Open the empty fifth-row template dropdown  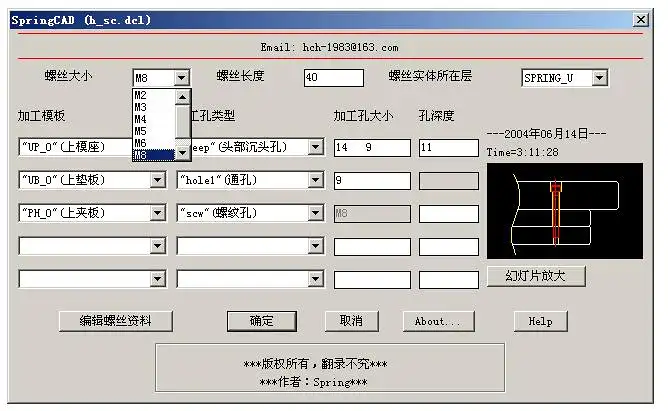tap(158, 279)
